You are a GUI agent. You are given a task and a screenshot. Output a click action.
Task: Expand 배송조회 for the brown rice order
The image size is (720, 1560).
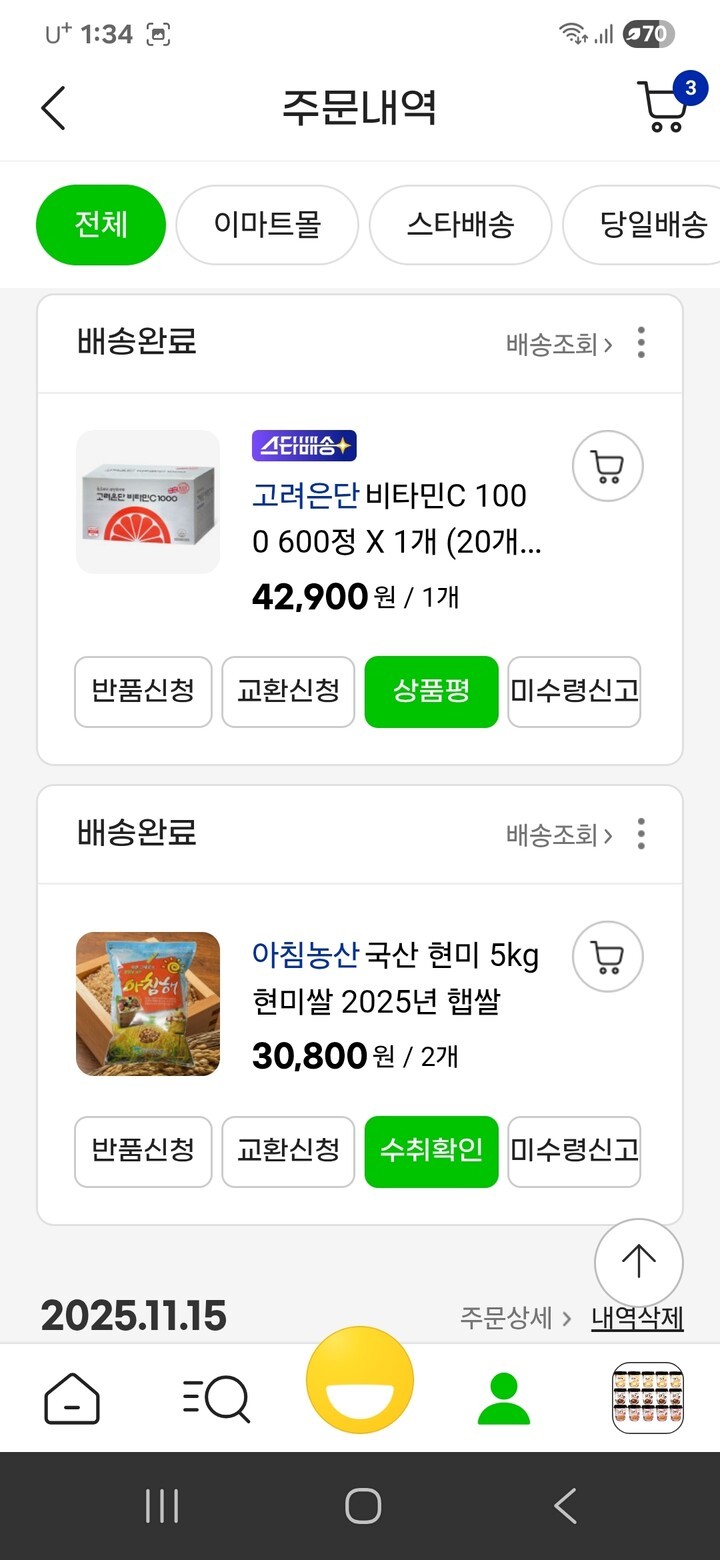(559, 835)
